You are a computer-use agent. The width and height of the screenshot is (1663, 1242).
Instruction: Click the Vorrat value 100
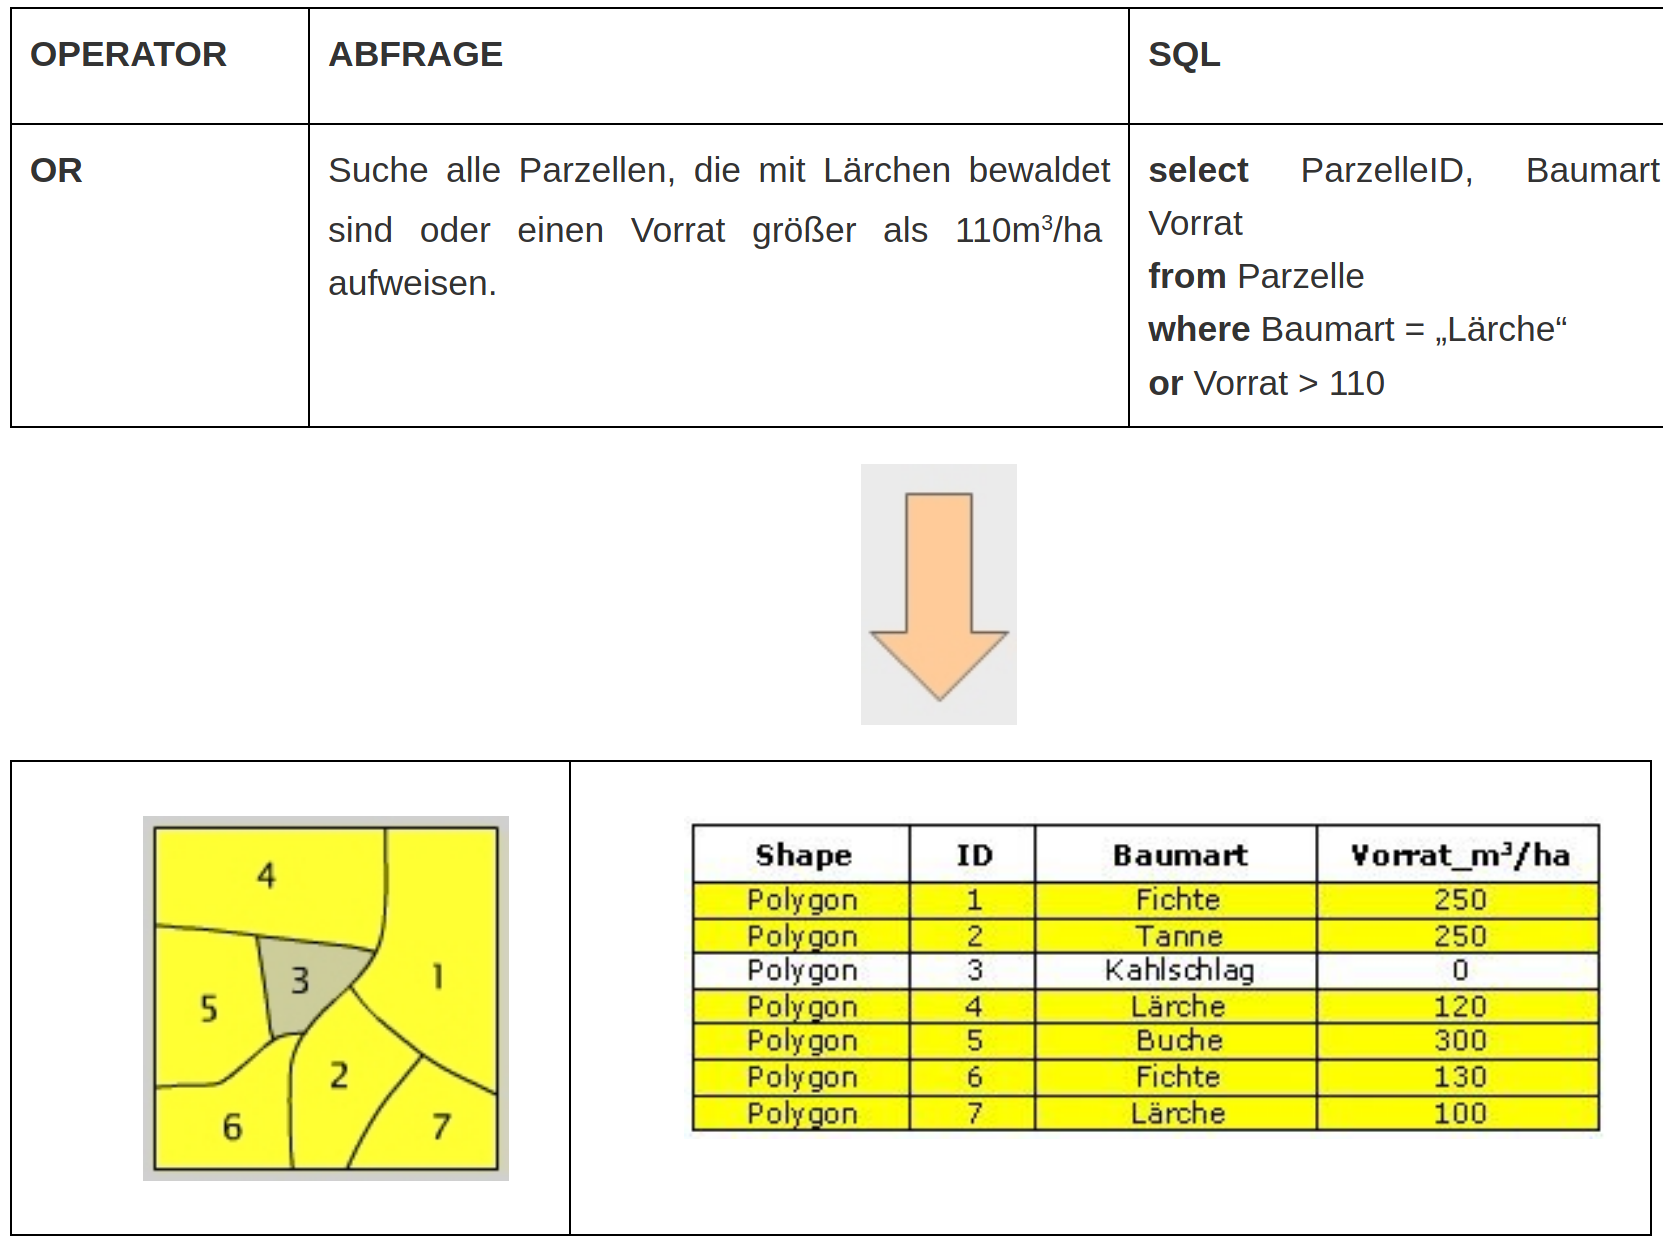(x=1459, y=1113)
